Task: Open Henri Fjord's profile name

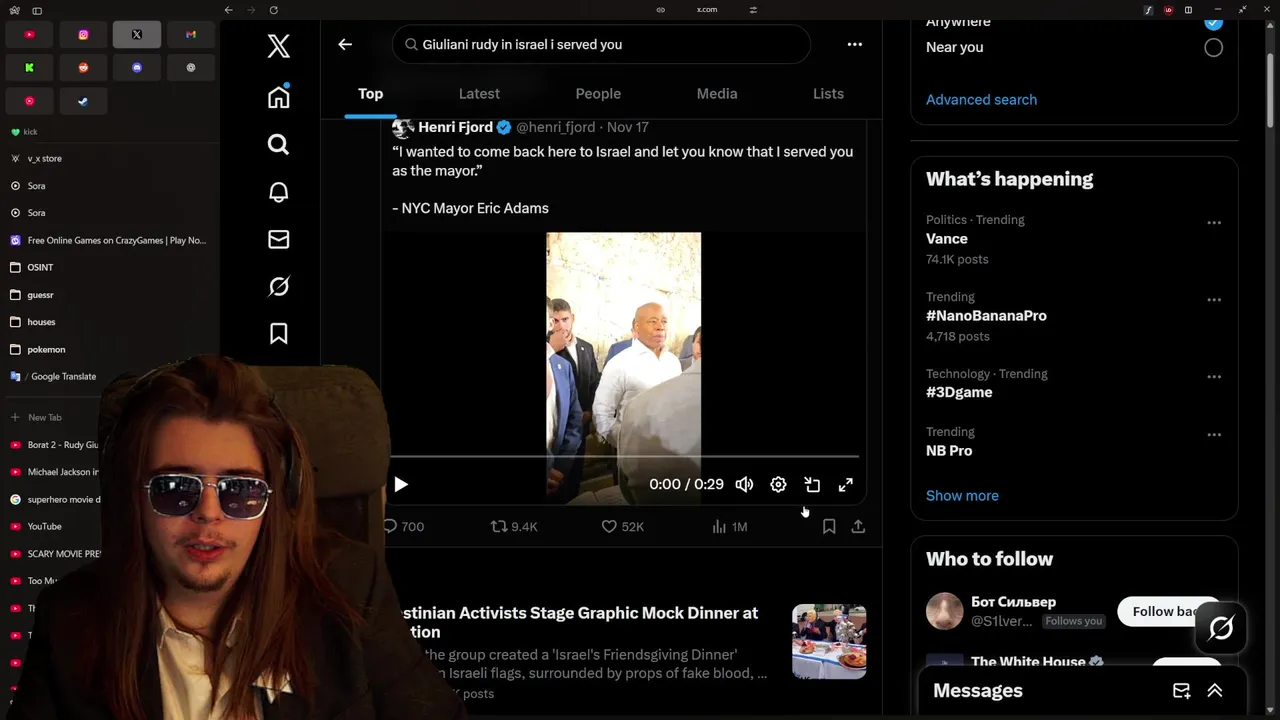Action: [x=455, y=127]
